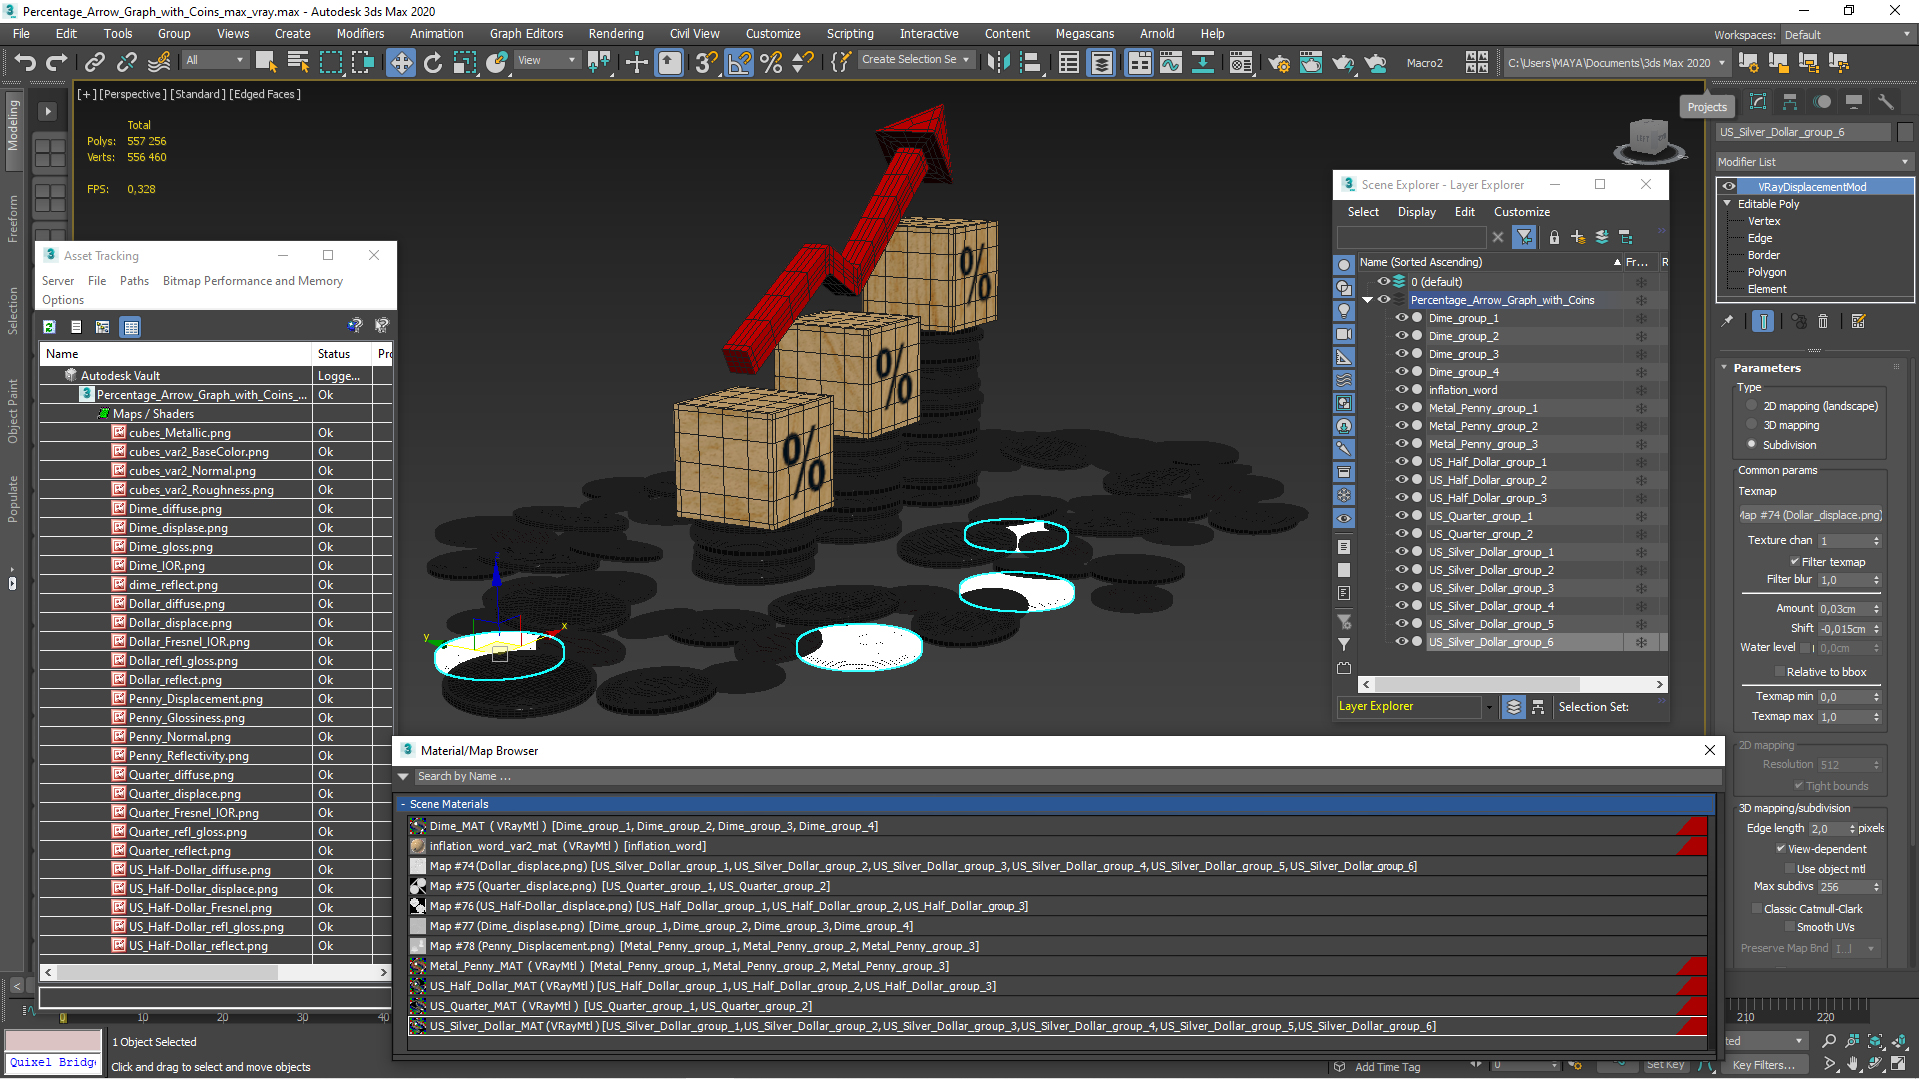Screen dimensions: 1920x1080
Task: Select 3D mapping radio option
Action: (1751, 425)
